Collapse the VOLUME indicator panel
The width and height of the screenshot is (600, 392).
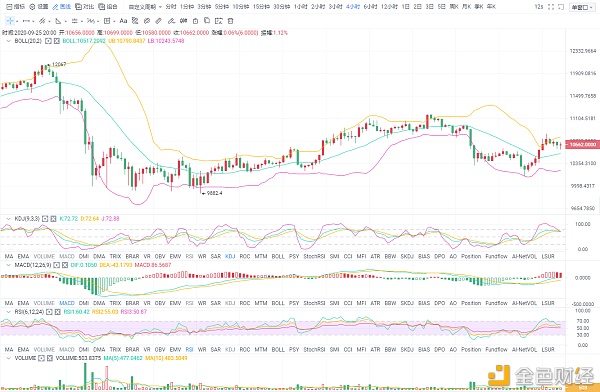pos(8,358)
